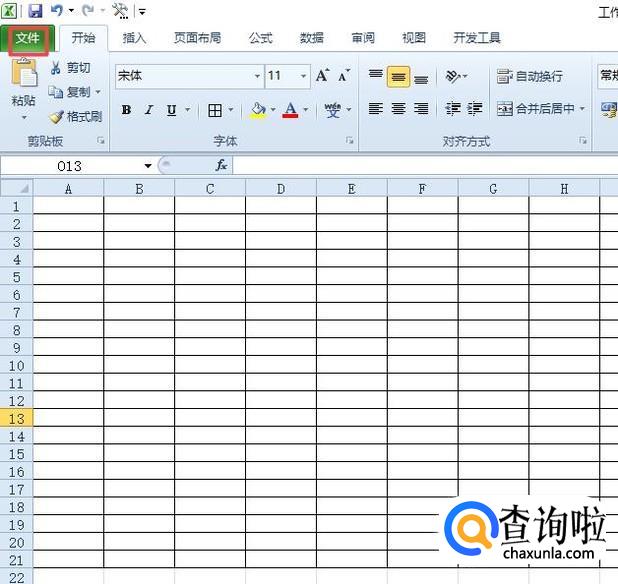Click the Insert Function fx icon

(x=221, y=165)
